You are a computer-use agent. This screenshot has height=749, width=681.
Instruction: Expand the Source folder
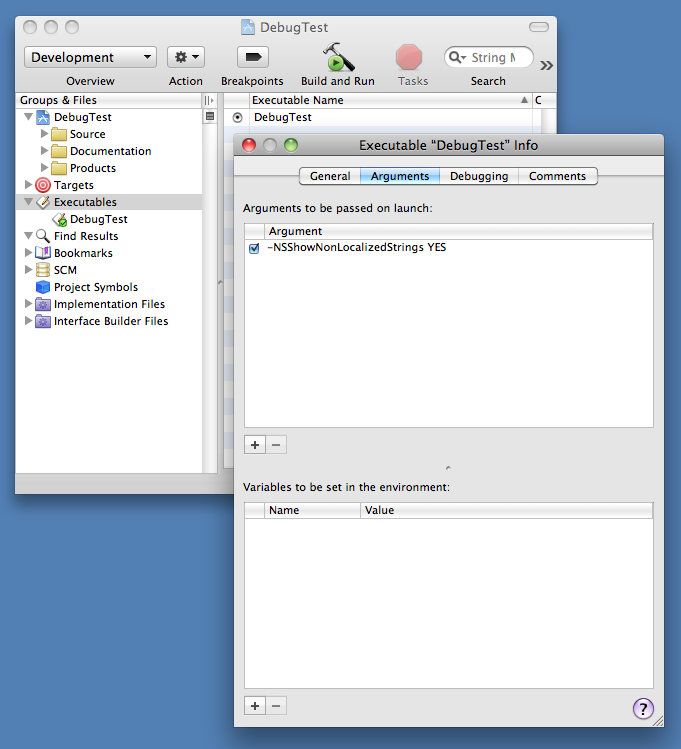pyautogui.click(x=44, y=134)
